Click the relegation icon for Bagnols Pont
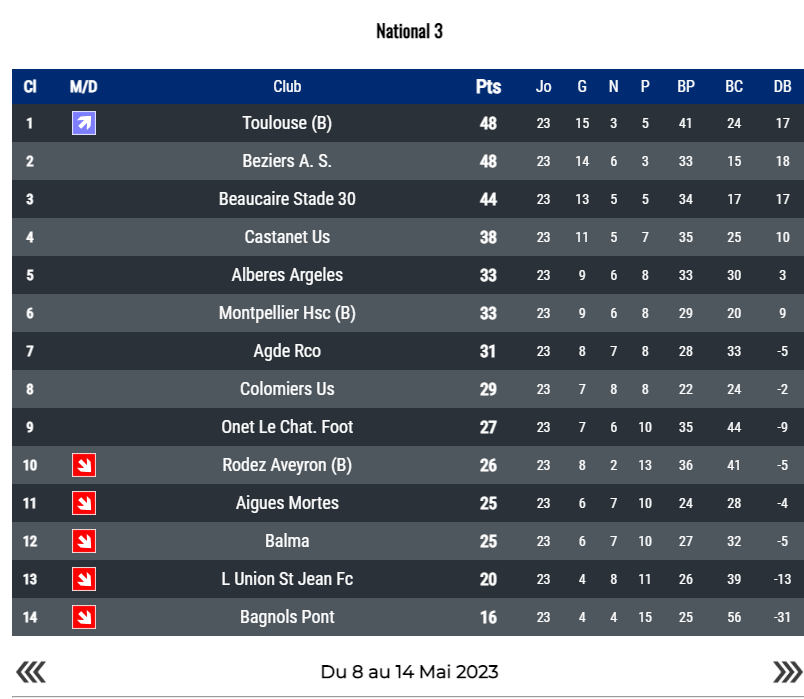 tap(84, 617)
